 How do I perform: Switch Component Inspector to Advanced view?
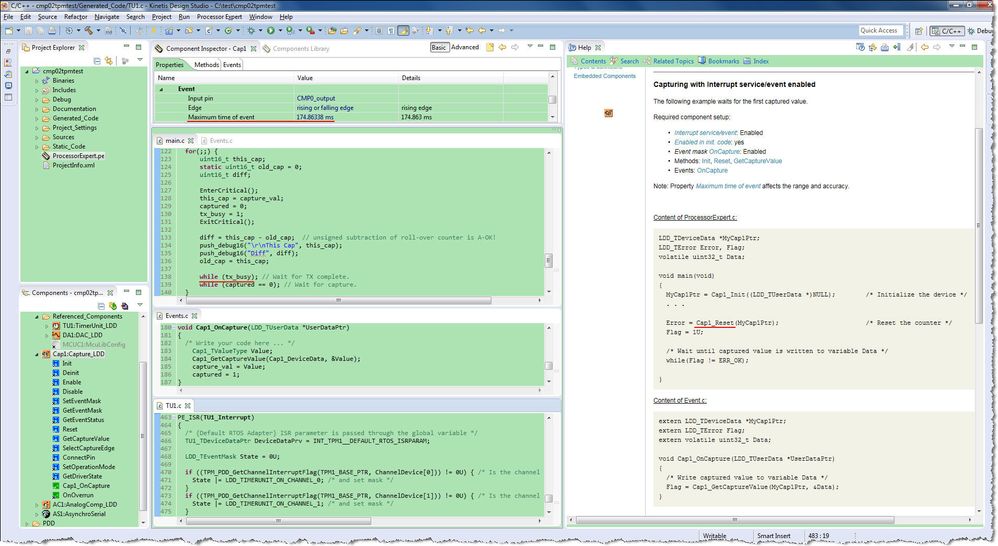tap(465, 48)
